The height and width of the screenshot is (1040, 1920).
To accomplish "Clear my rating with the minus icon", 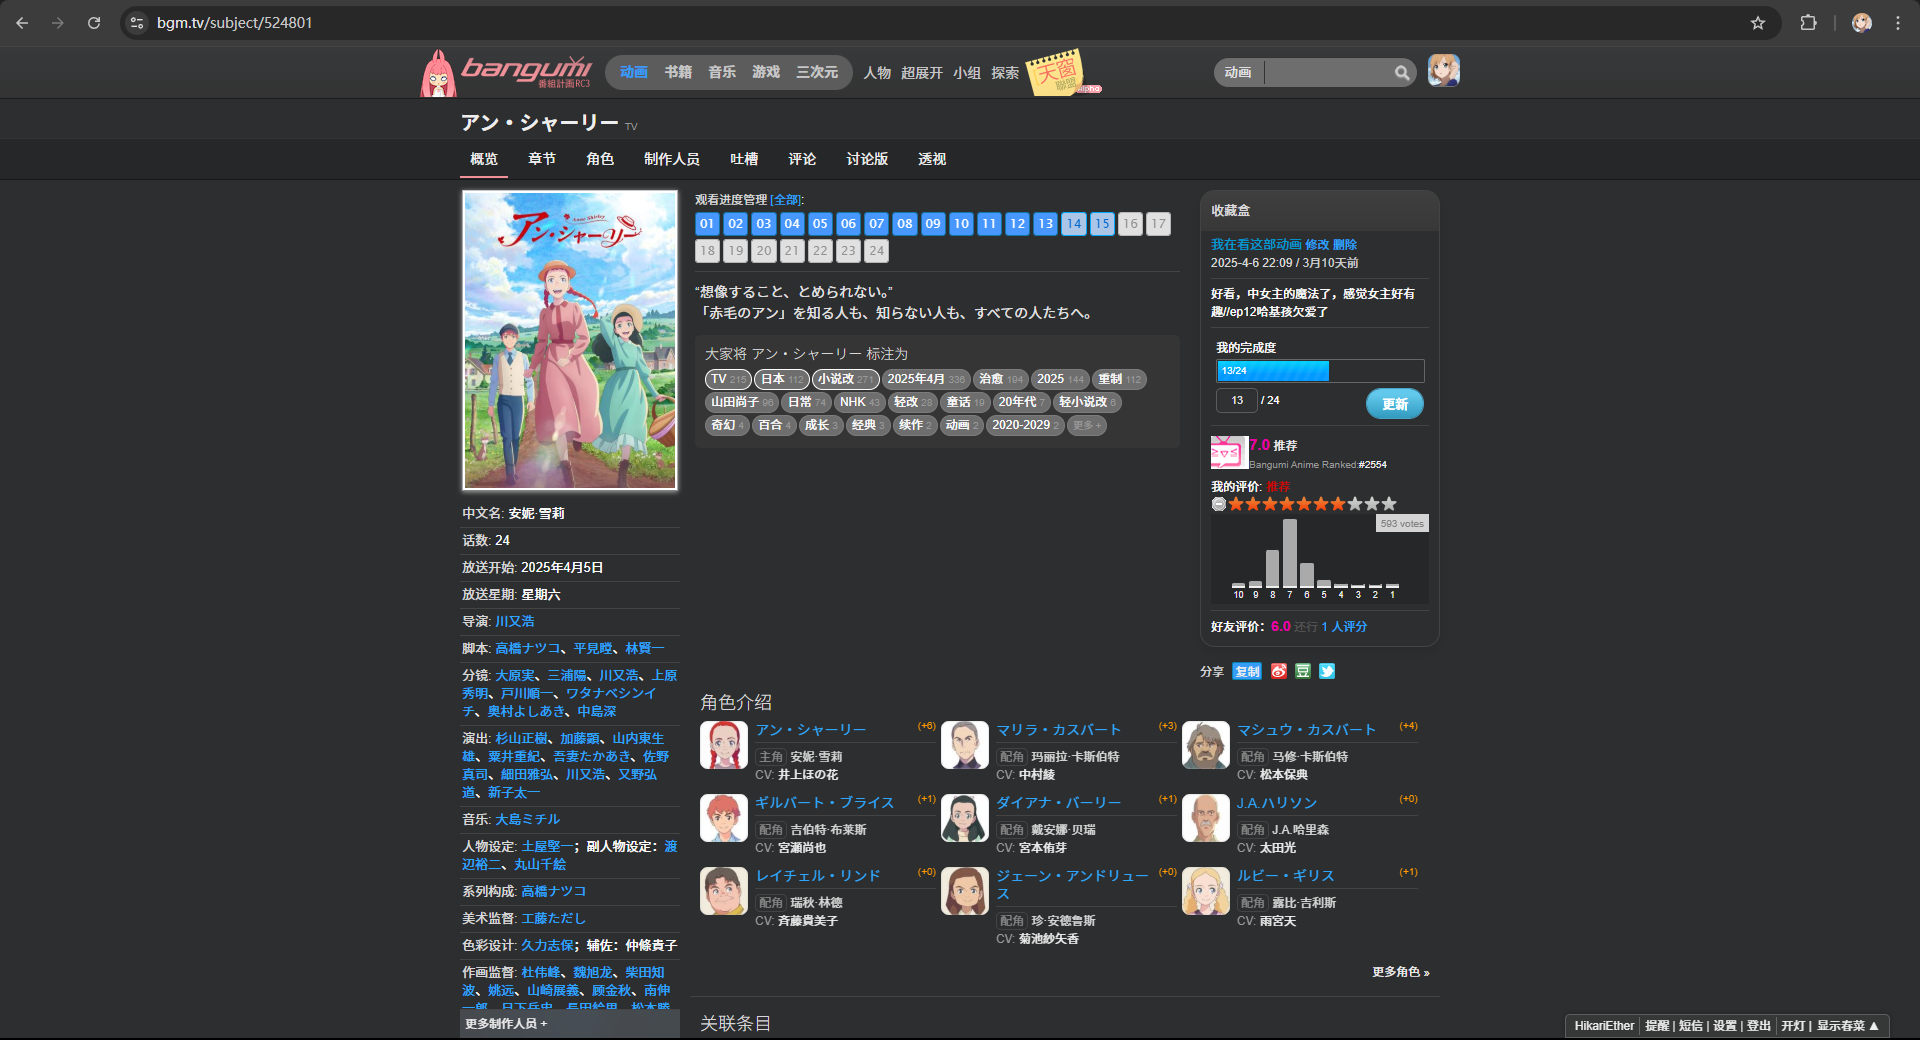I will coord(1219,504).
